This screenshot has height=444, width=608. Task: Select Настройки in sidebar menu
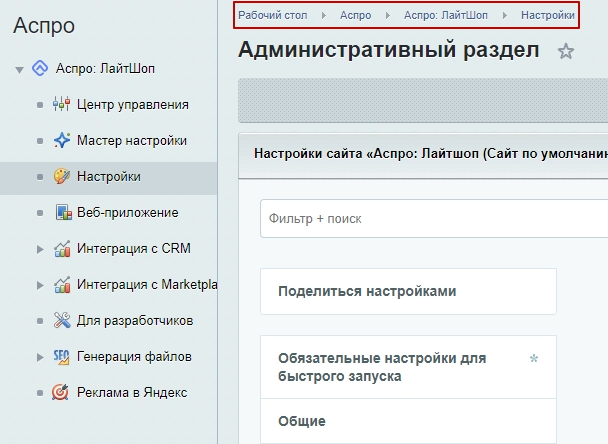pos(109,176)
